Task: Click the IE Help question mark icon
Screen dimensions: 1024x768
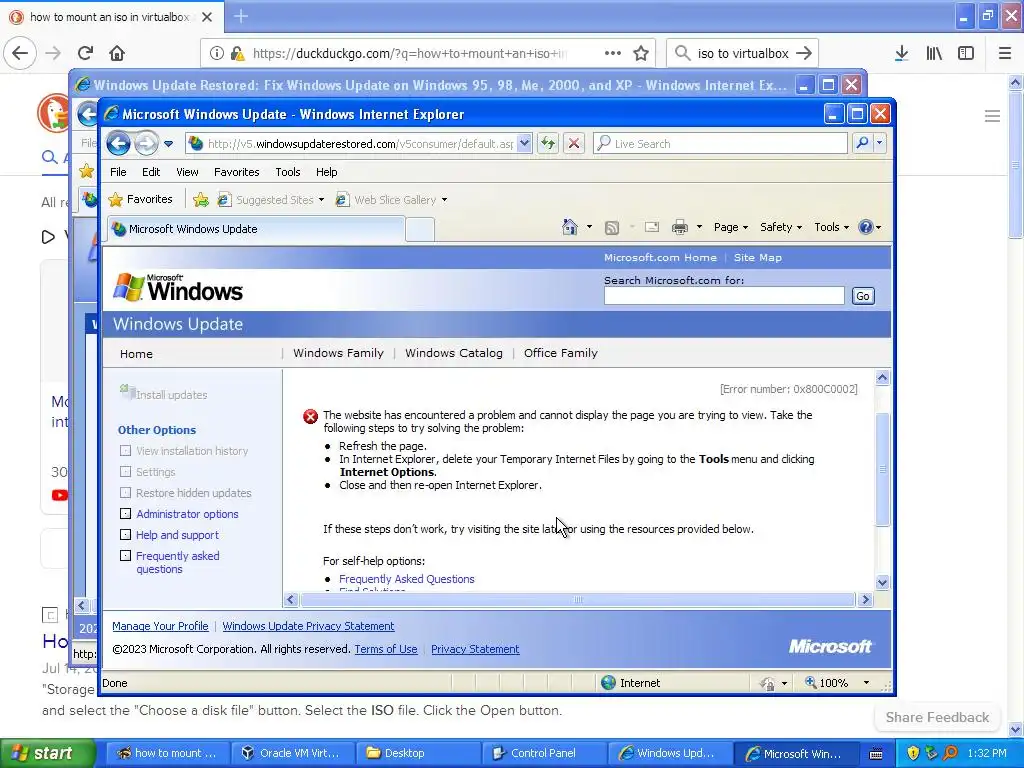Action: click(x=866, y=227)
